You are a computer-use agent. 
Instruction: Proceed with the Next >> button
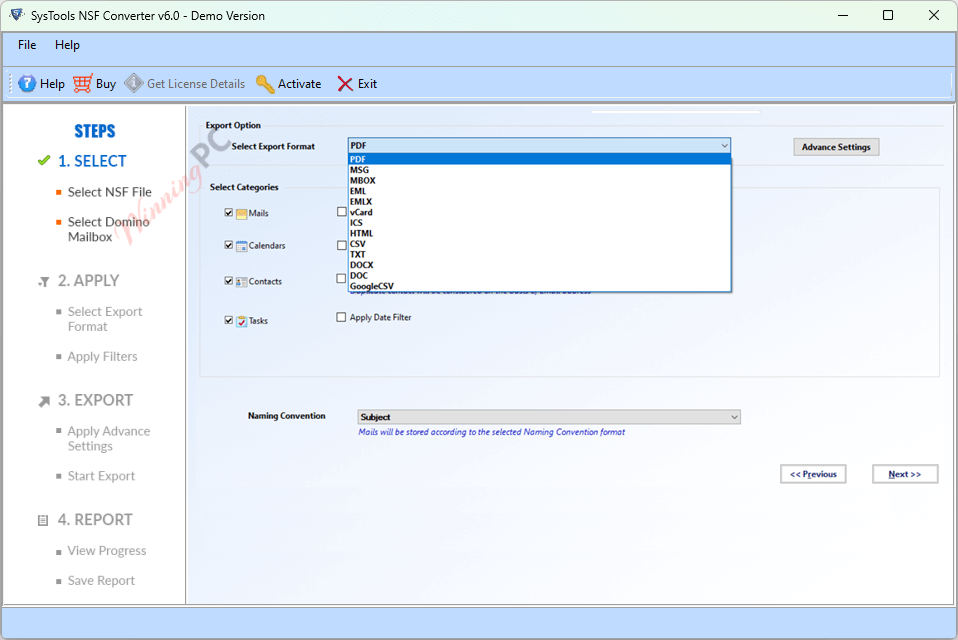[x=905, y=474]
